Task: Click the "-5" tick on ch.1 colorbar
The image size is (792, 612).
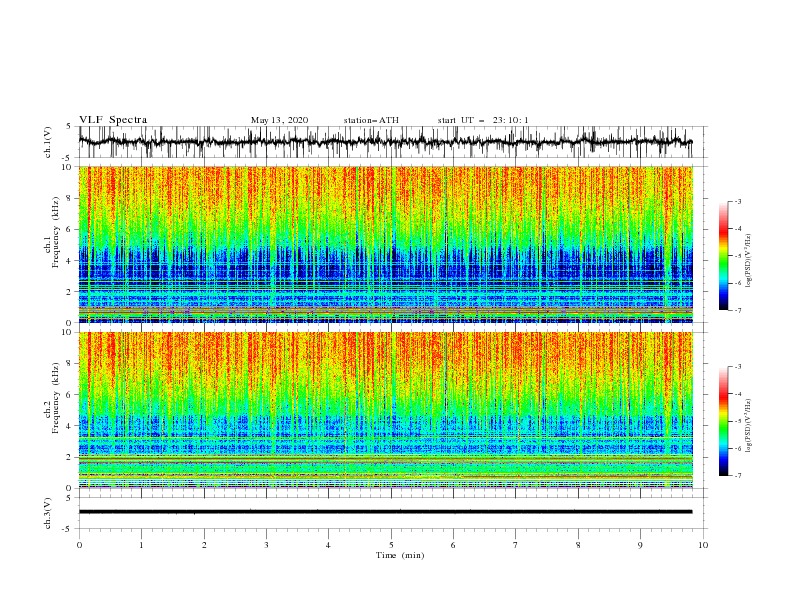Action: tap(737, 256)
